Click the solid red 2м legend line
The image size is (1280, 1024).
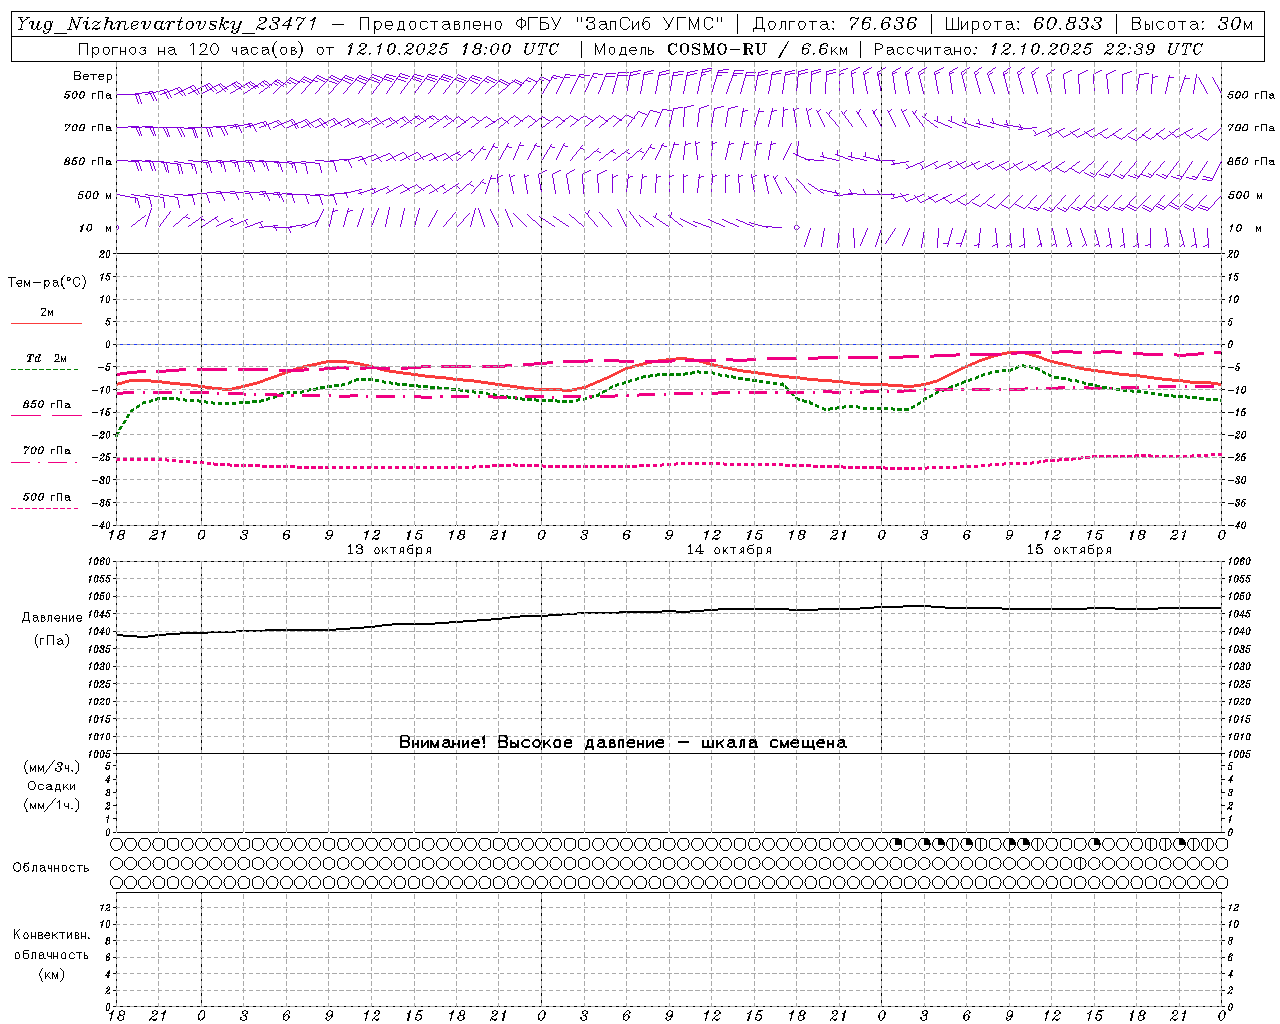coord(46,323)
